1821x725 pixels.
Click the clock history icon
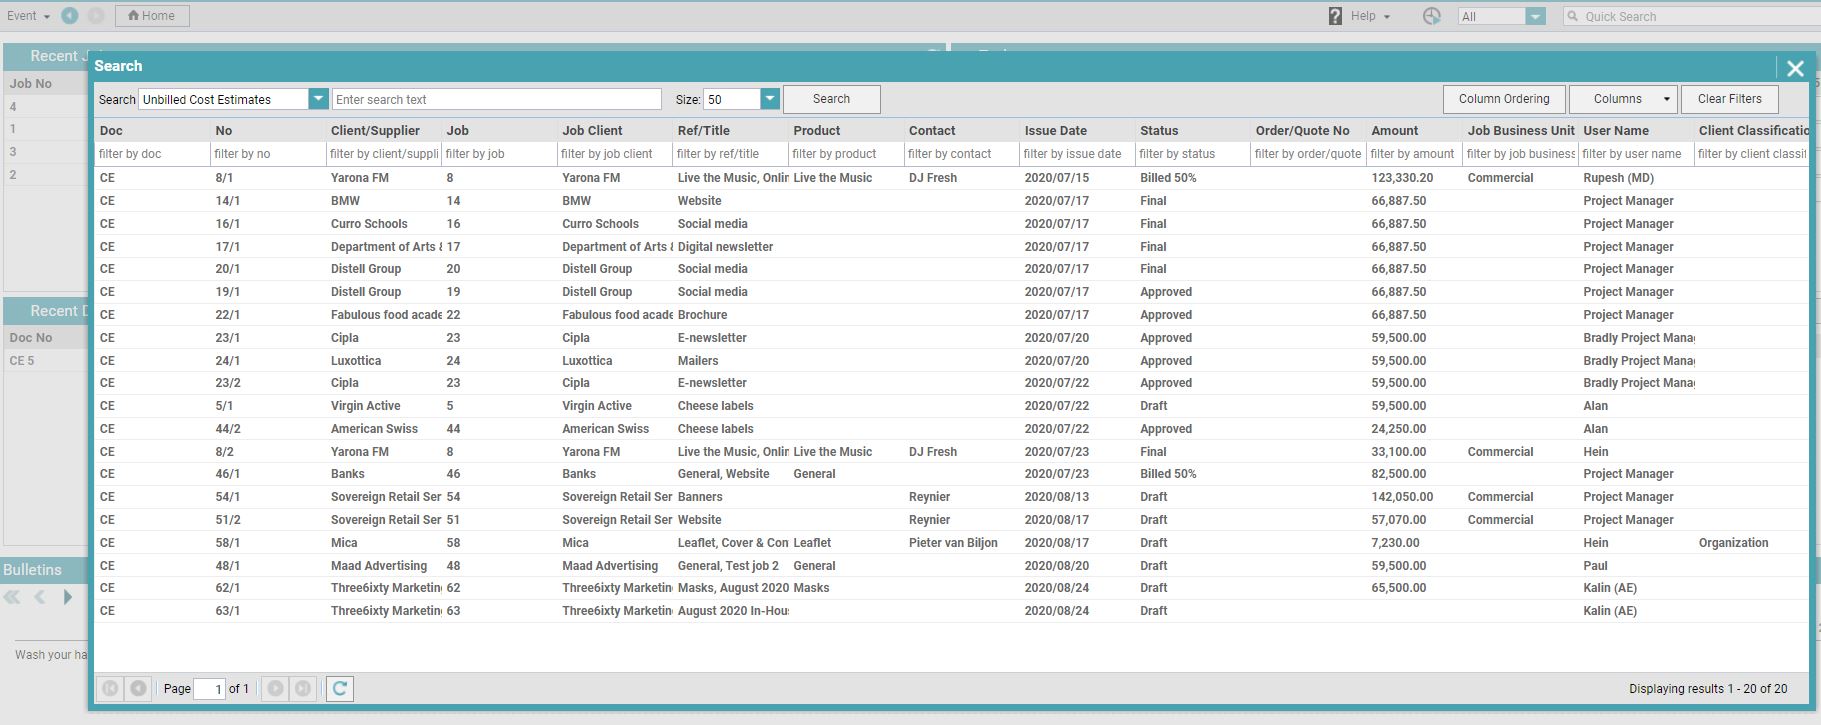pos(1432,16)
